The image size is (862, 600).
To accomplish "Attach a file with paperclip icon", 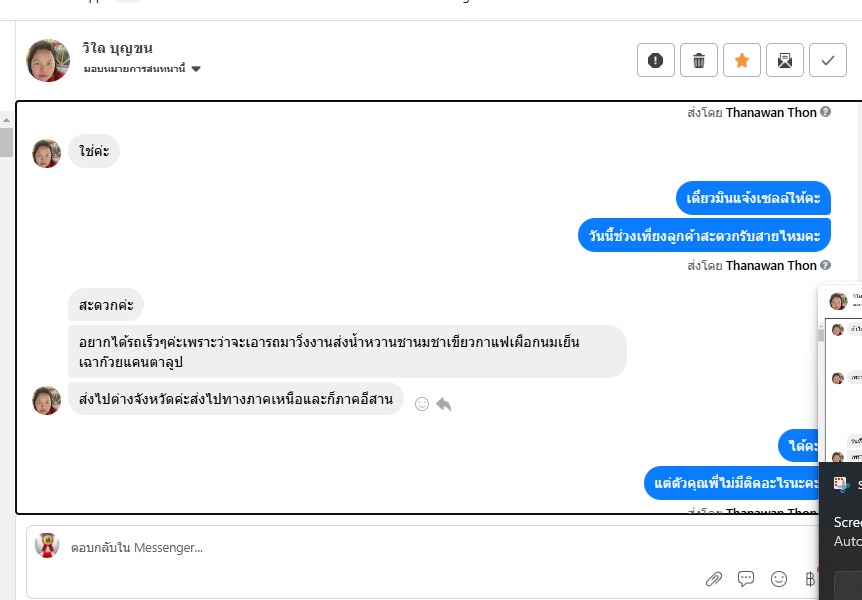I will pyautogui.click(x=714, y=578).
